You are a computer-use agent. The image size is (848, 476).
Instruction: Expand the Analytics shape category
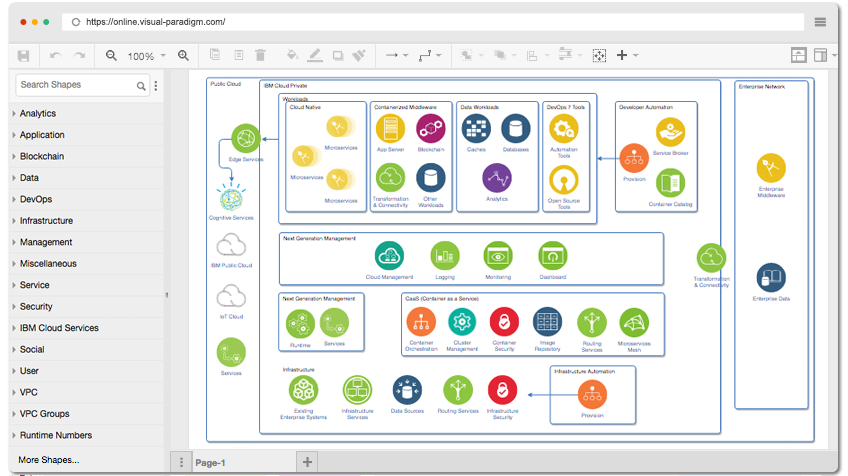(x=87, y=114)
